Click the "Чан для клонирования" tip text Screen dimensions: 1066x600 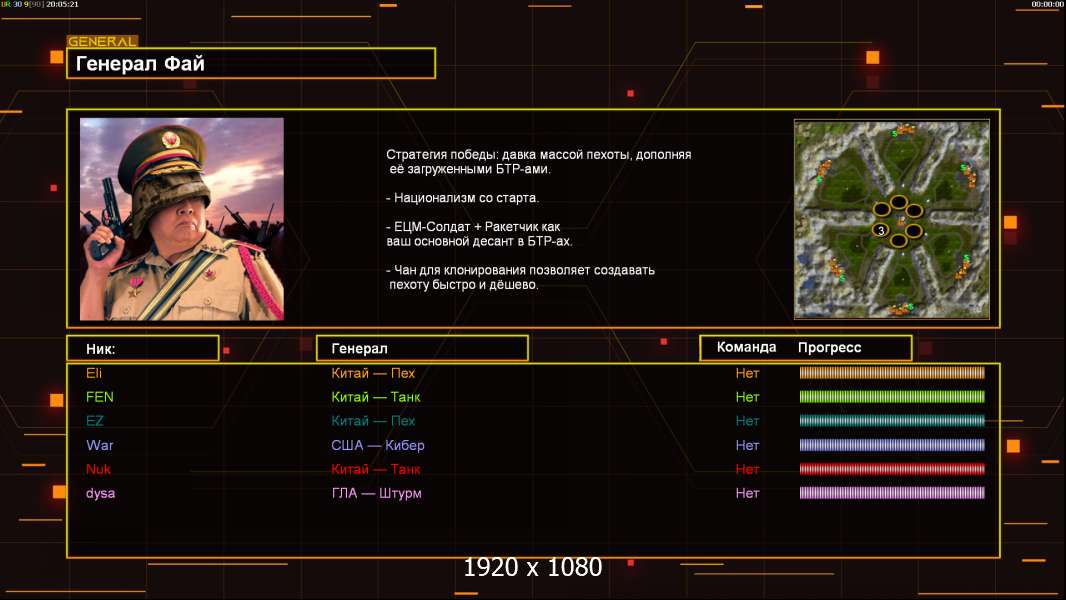pyautogui.click(x=520, y=277)
